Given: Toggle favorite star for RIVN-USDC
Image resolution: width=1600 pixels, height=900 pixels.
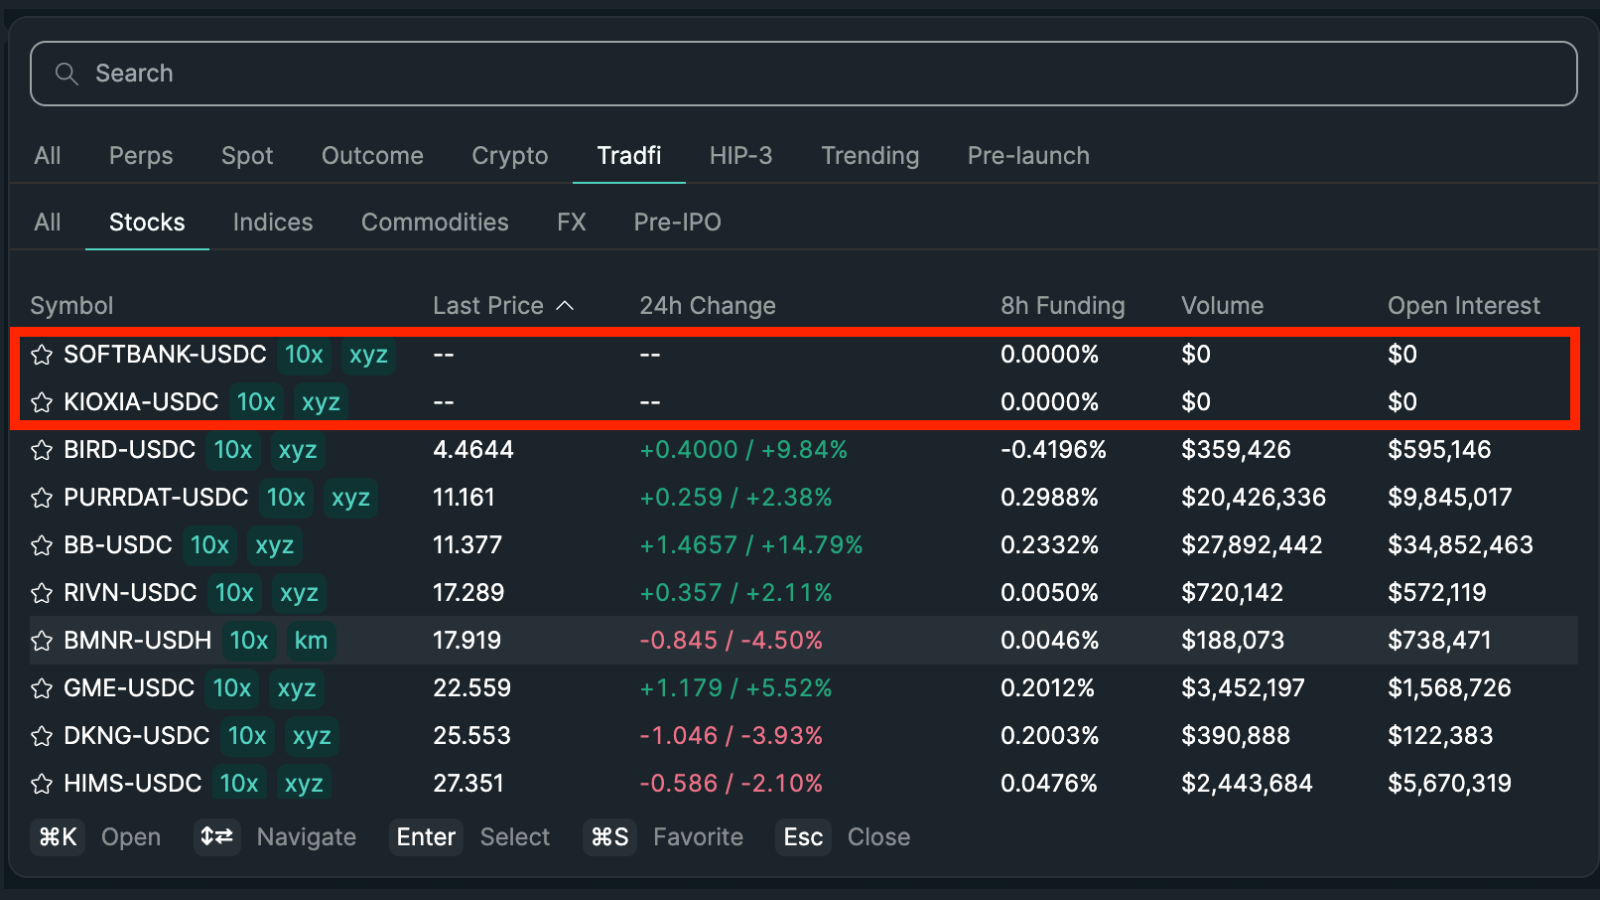Looking at the screenshot, I should pos(42,593).
